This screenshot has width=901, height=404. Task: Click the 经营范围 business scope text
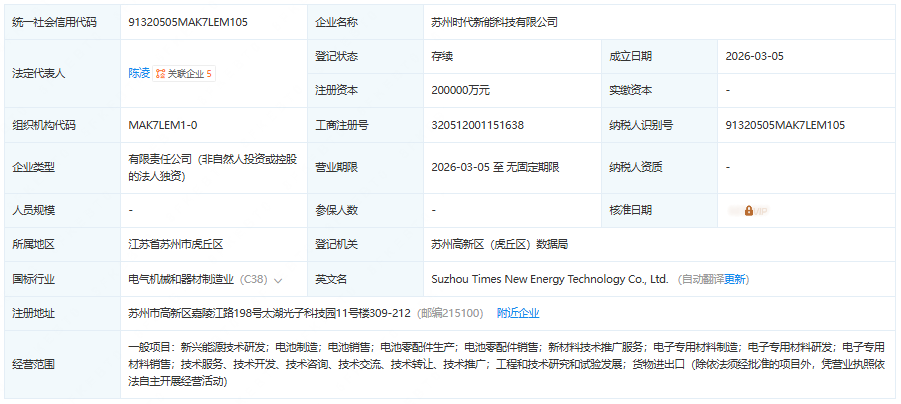500,364
